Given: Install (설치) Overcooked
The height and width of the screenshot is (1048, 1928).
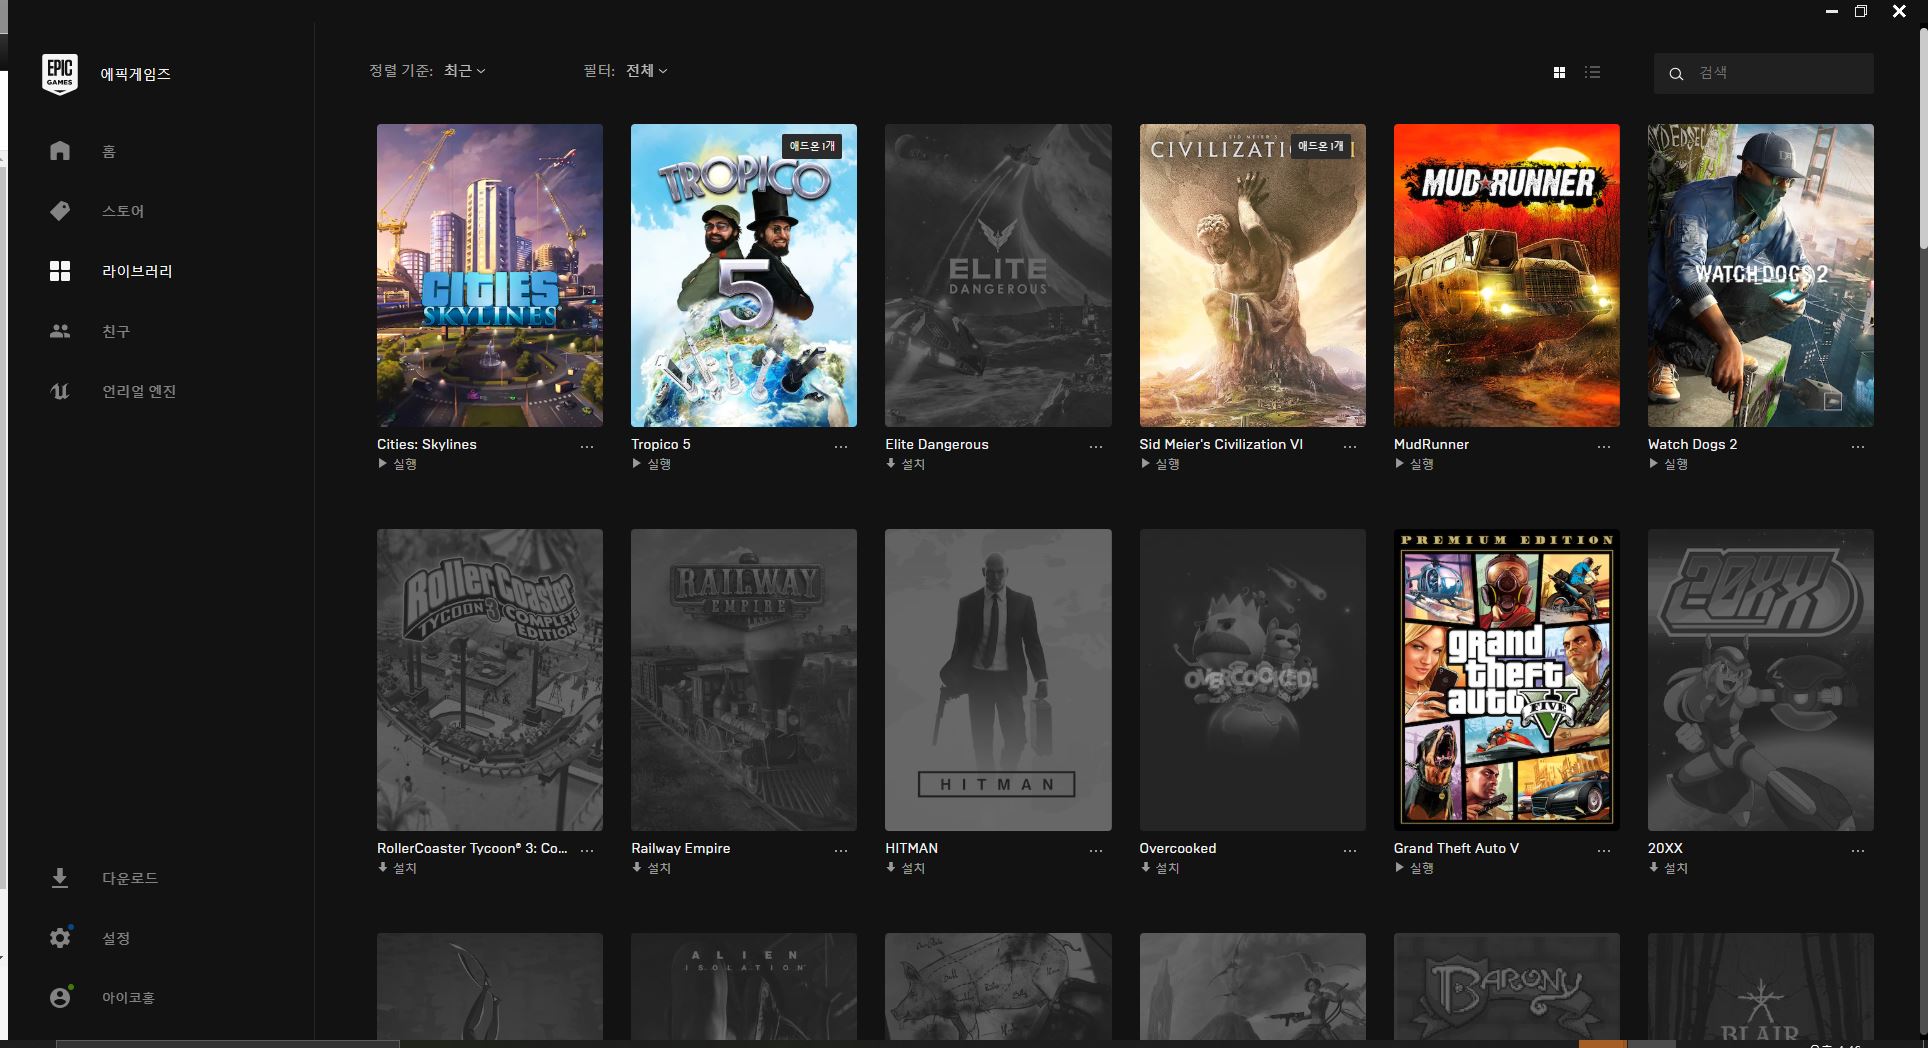Looking at the screenshot, I should pos(1160,868).
